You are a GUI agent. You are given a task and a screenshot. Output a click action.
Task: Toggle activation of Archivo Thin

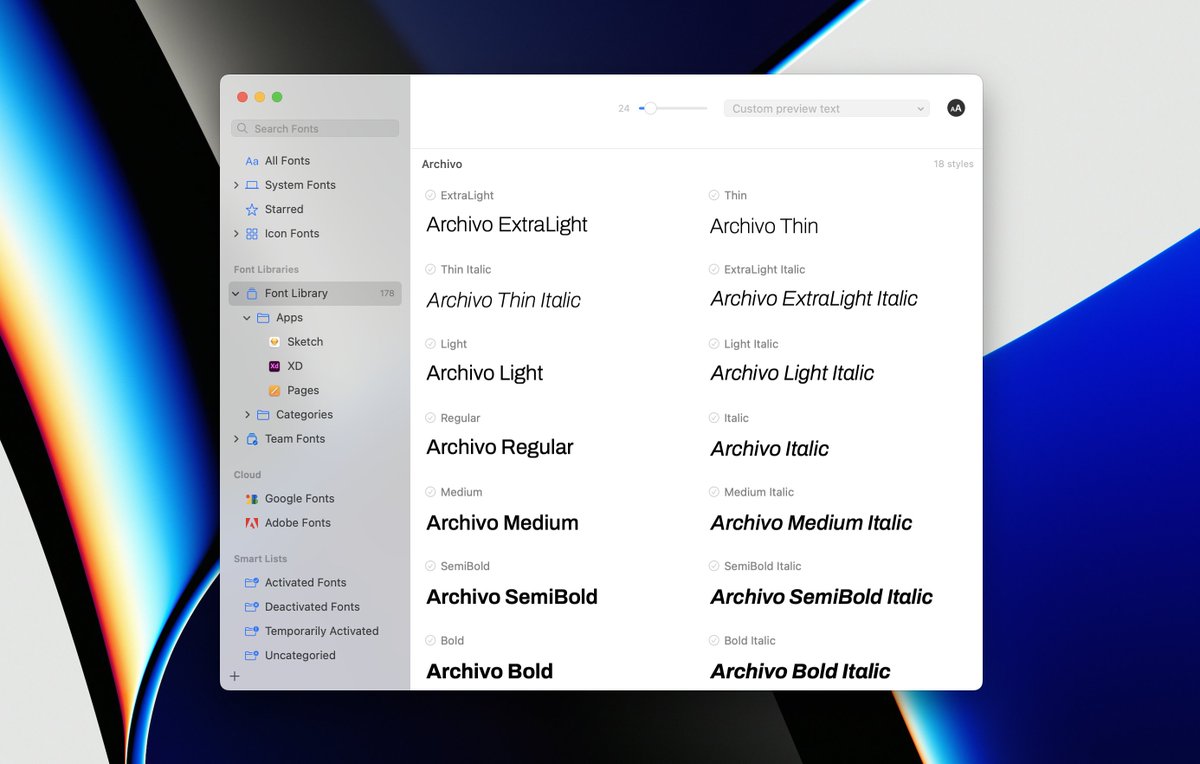[714, 195]
